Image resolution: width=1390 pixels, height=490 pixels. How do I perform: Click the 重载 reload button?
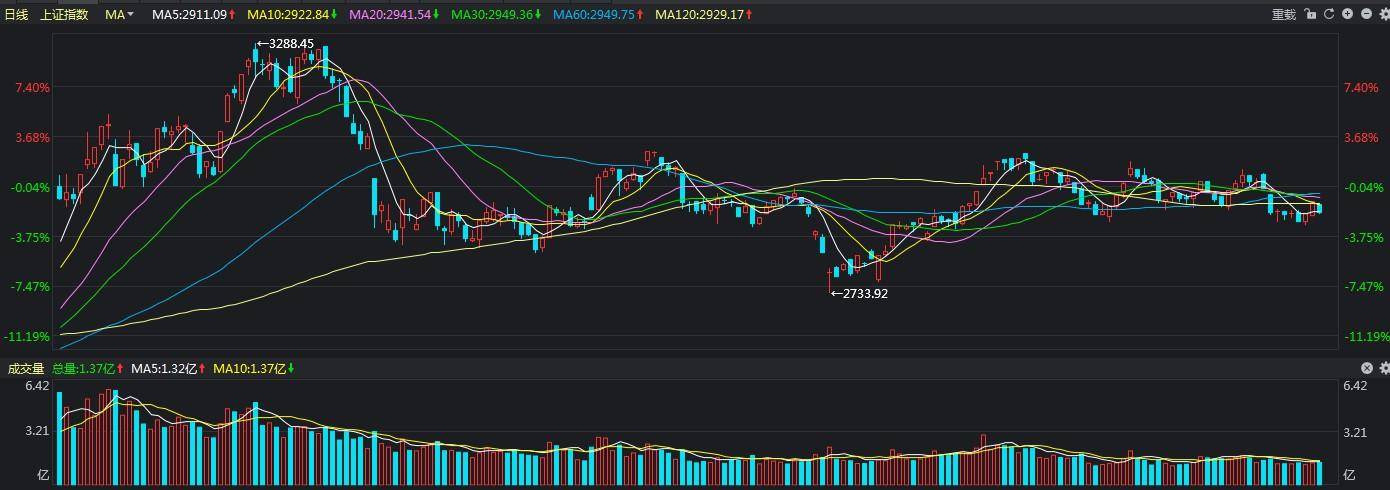tap(1284, 14)
